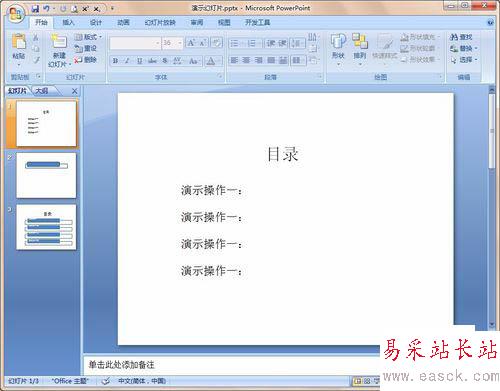Increase list indent level
500x391 pixels.
point(282,43)
